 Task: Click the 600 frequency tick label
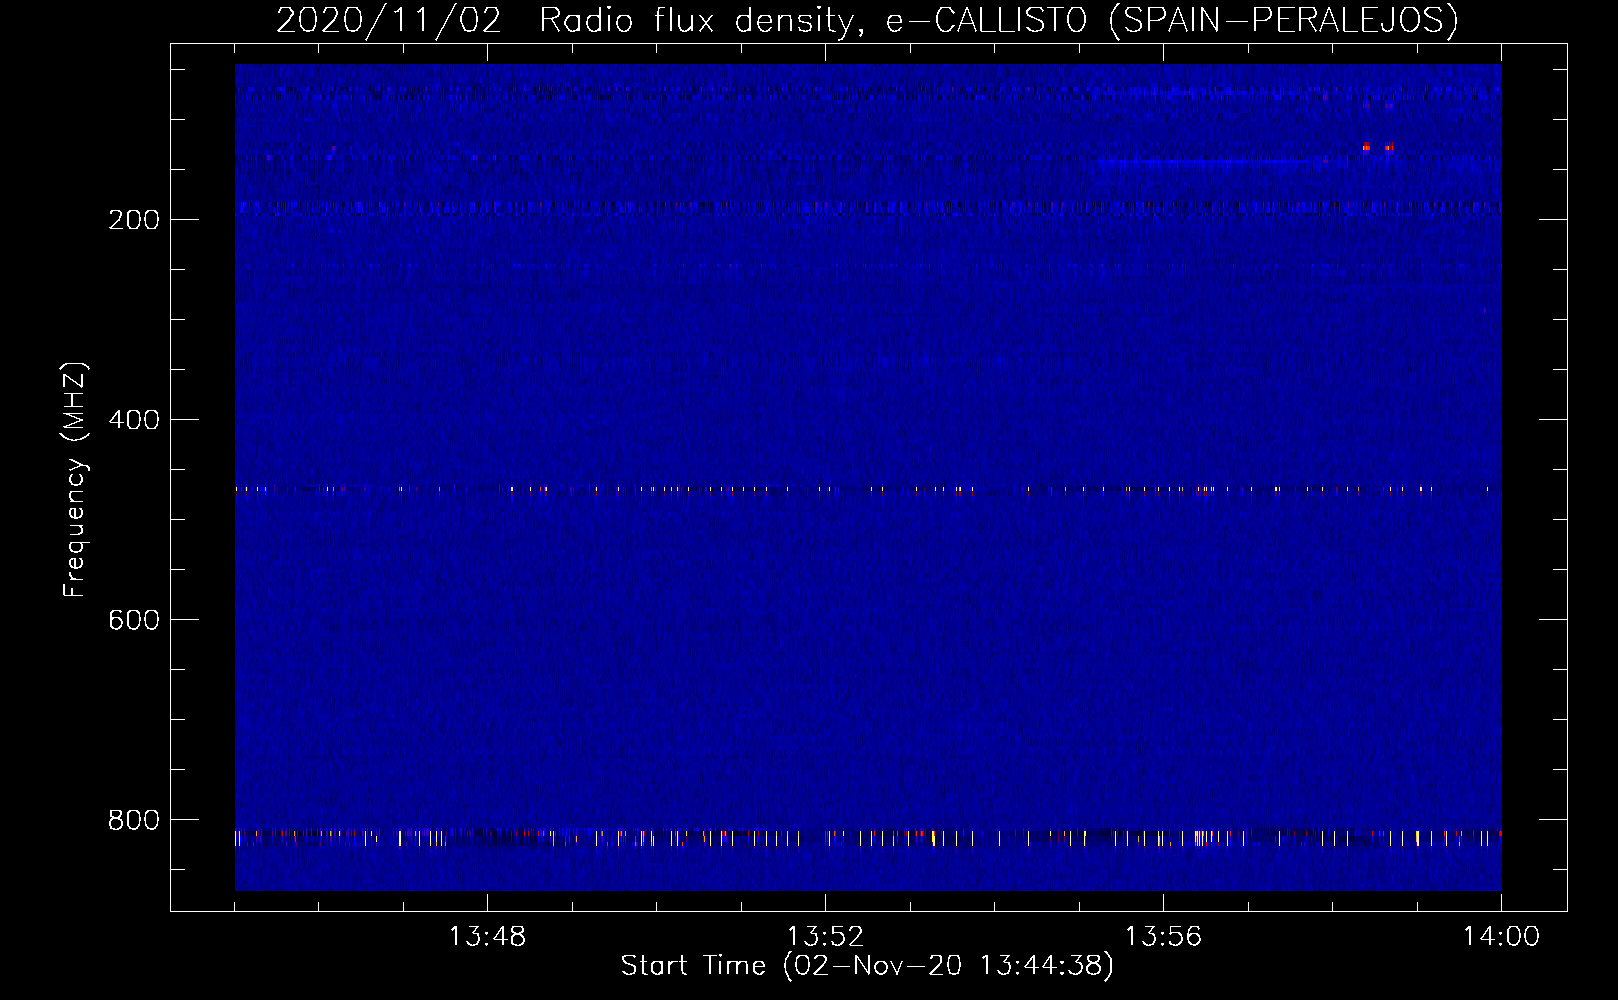[x=134, y=620]
